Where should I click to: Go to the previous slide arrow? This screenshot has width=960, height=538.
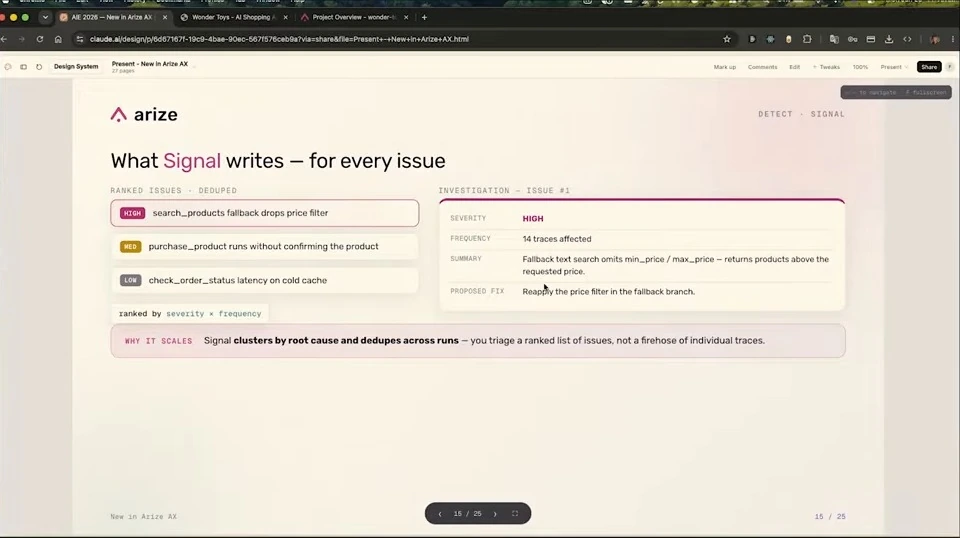coord(440,514)
